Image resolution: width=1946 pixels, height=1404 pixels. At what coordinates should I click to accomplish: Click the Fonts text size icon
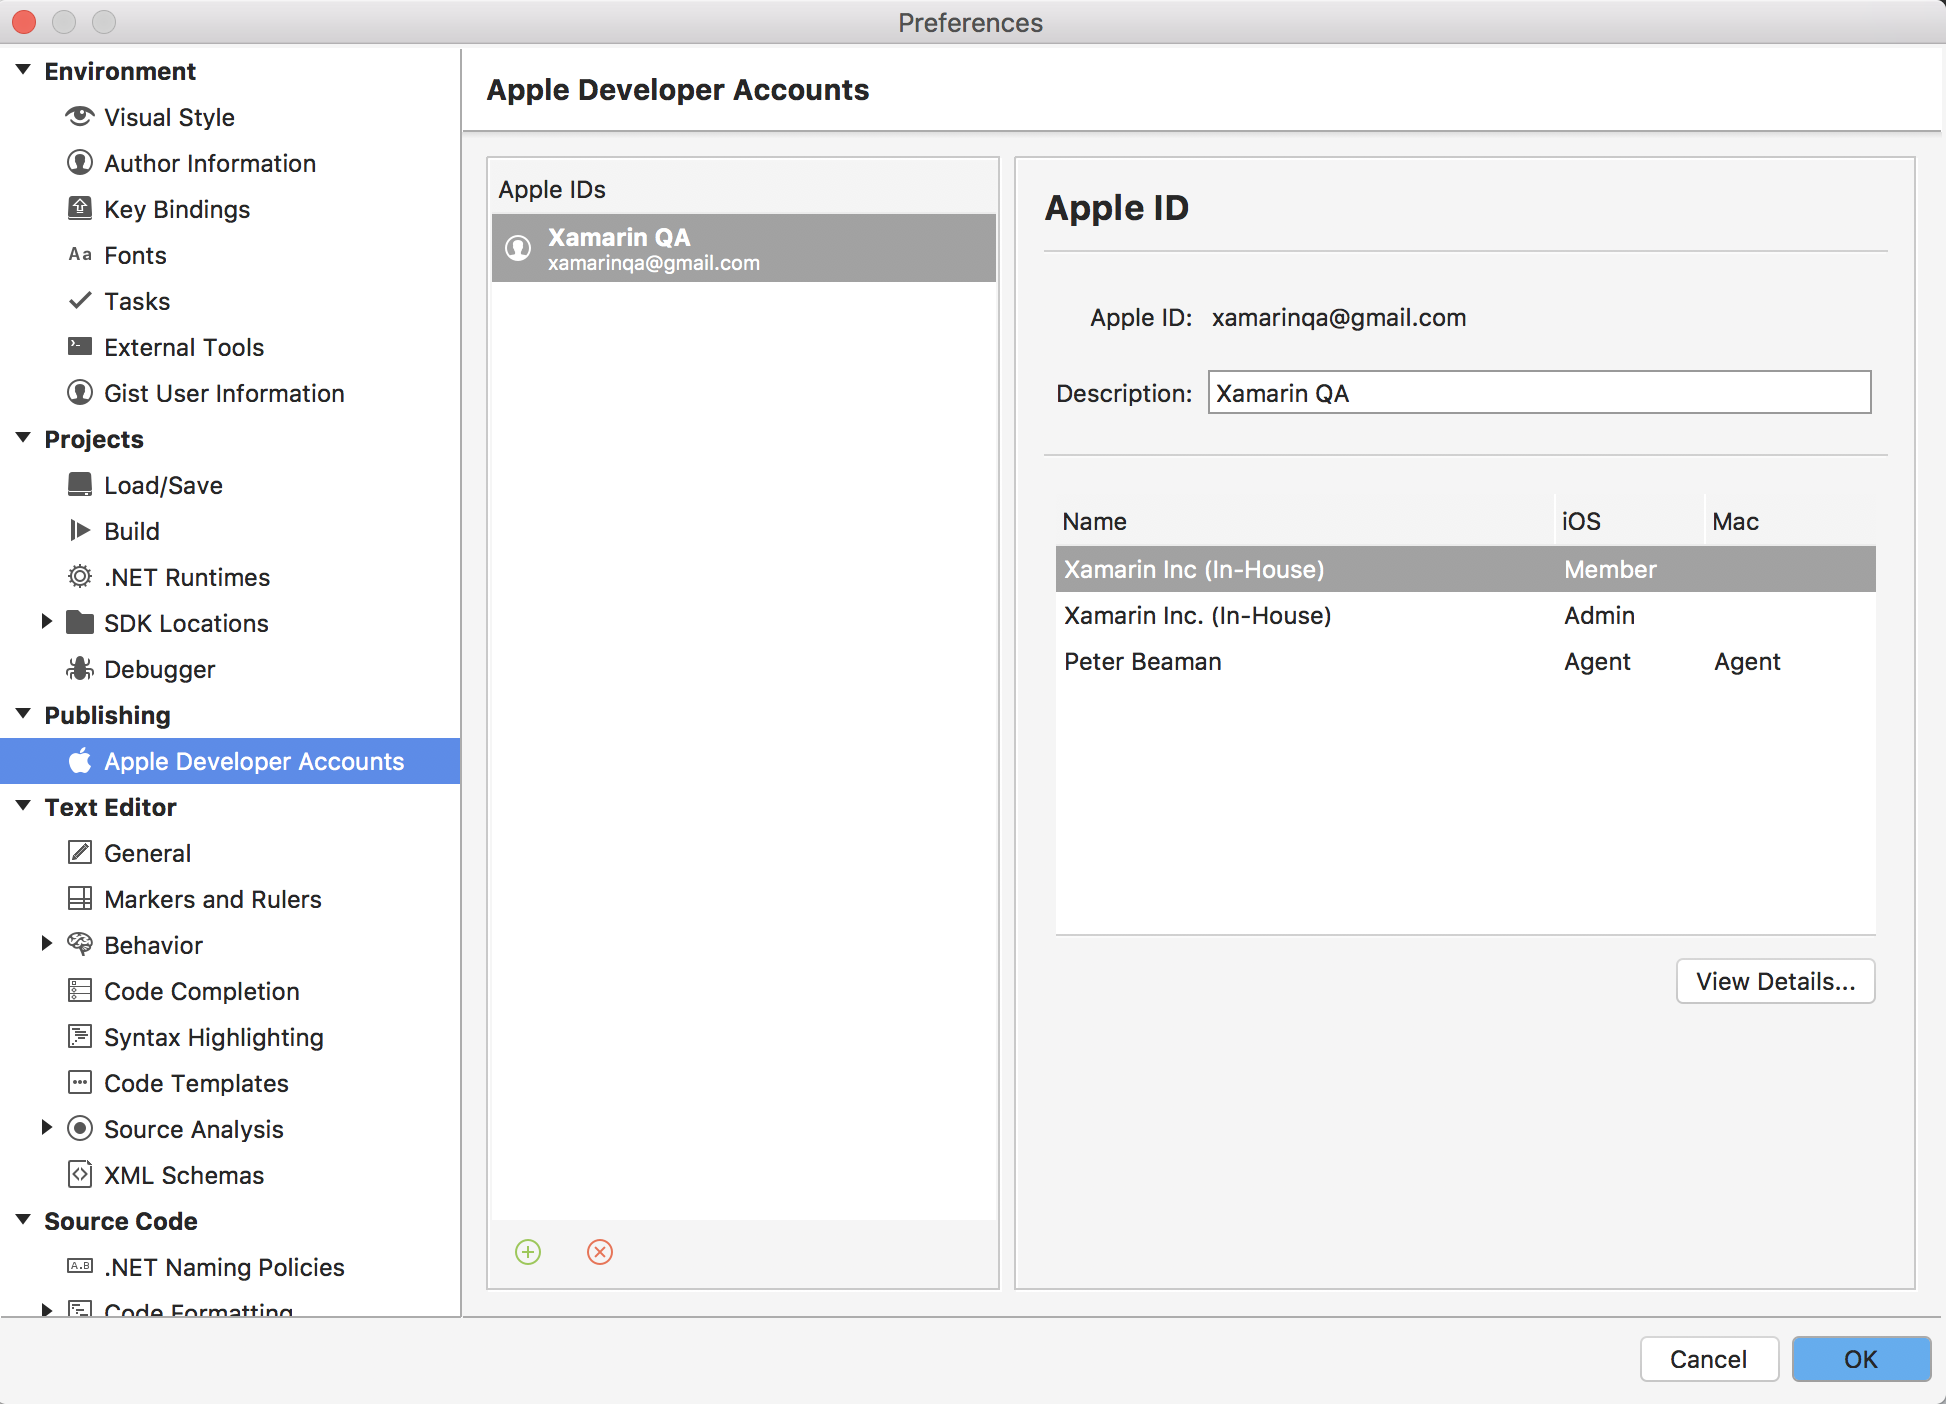tap(79, 255)
